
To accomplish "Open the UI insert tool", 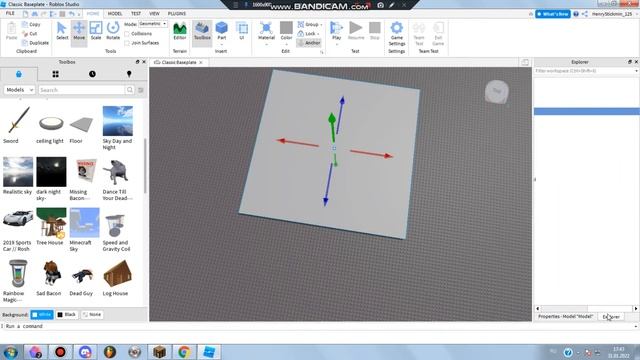I will [242, 31].
